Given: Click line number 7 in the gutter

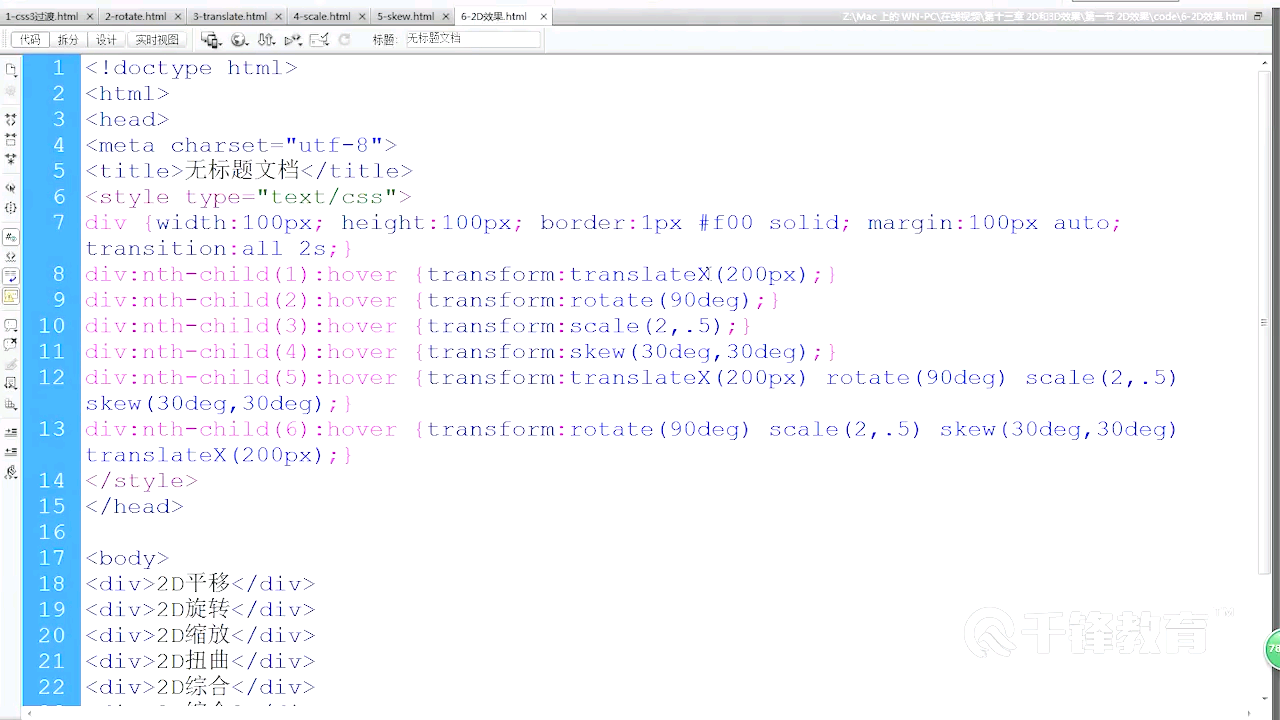Looking at the screenshot, I should tap(58, 222).
